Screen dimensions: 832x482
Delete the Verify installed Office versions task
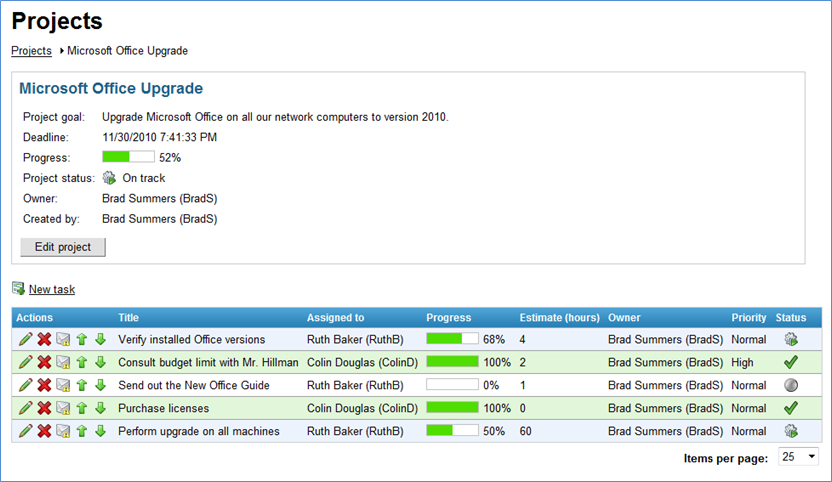click(45, 339)
